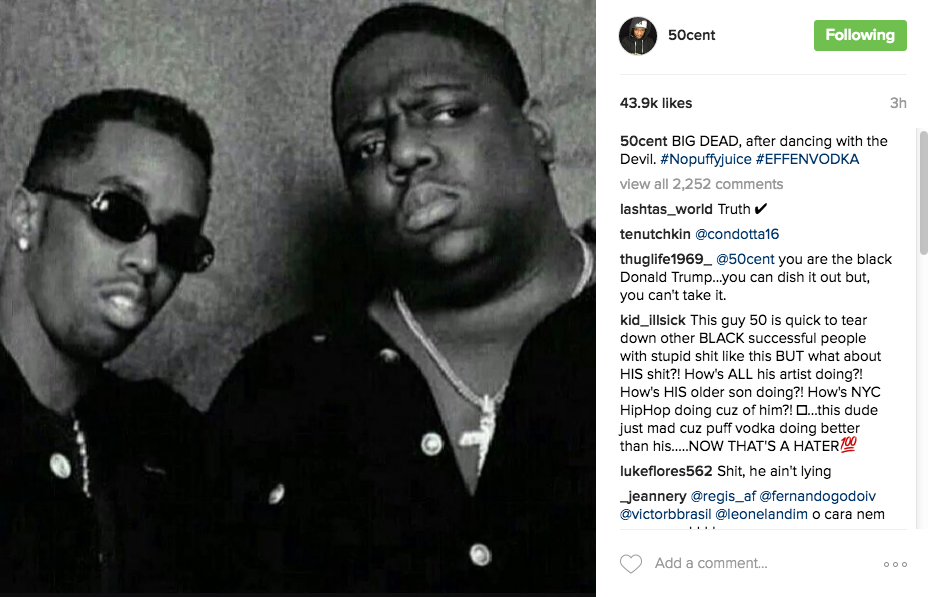Screen dimensions: 928x597
Task: Open the lukeflores562 commenter profile
Action: click(666, 471)
